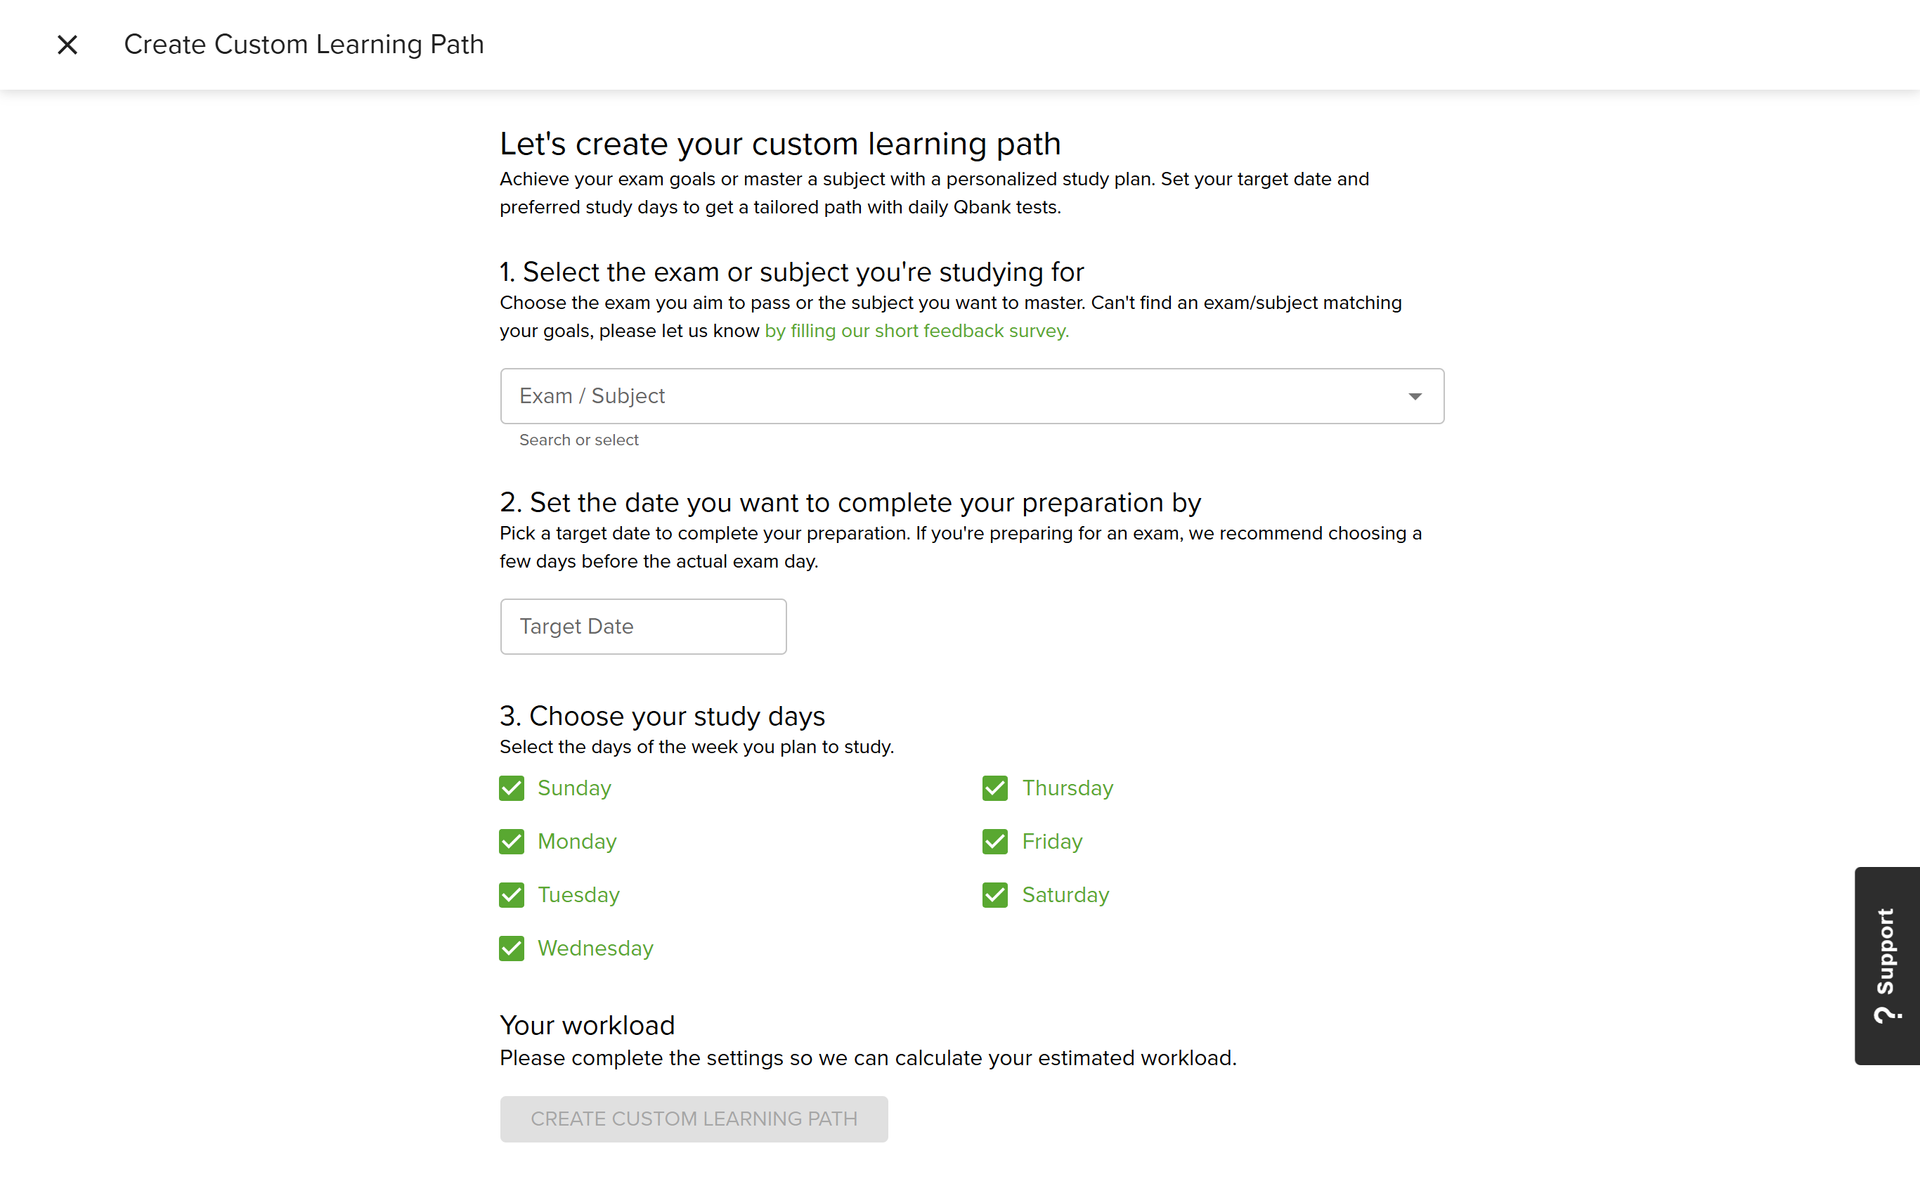This screenshot has height=1183, width=1920.
Task: Click the Saturday label text
Action: (1064, 895)
